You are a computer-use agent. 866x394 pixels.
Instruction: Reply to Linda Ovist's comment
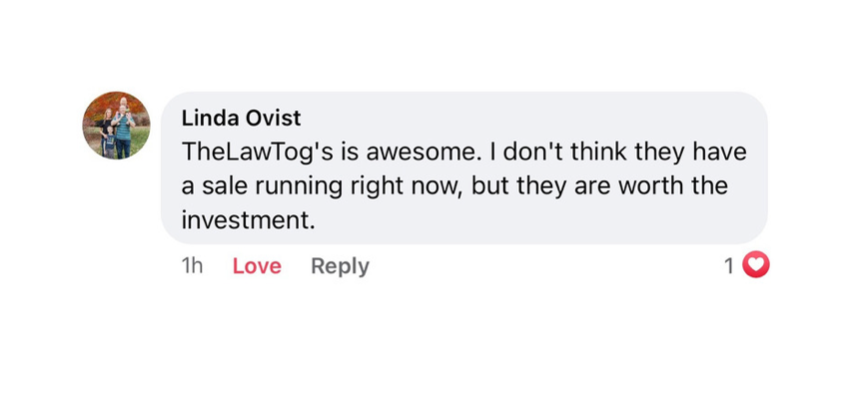(340, 266)
